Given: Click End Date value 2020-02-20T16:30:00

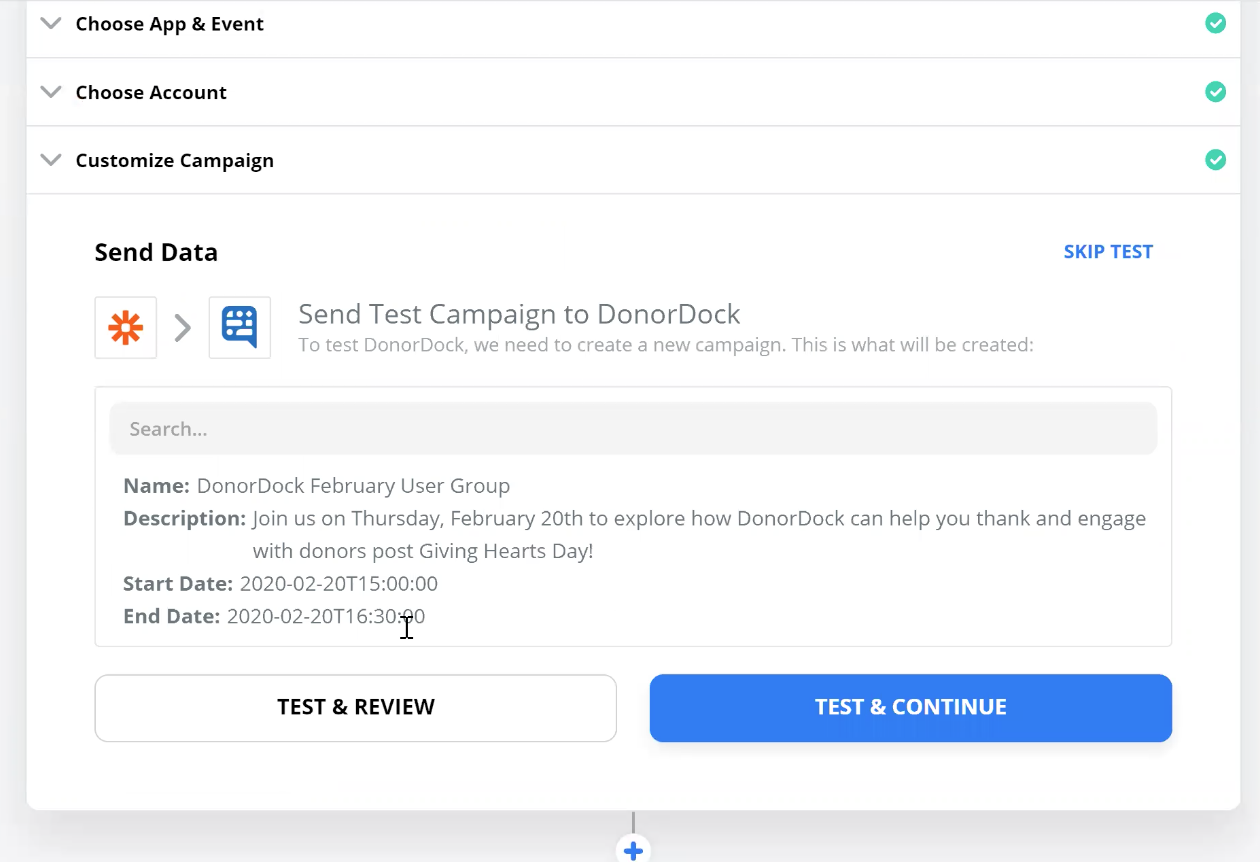Looking at the screenshot, I should pos(325,617).
